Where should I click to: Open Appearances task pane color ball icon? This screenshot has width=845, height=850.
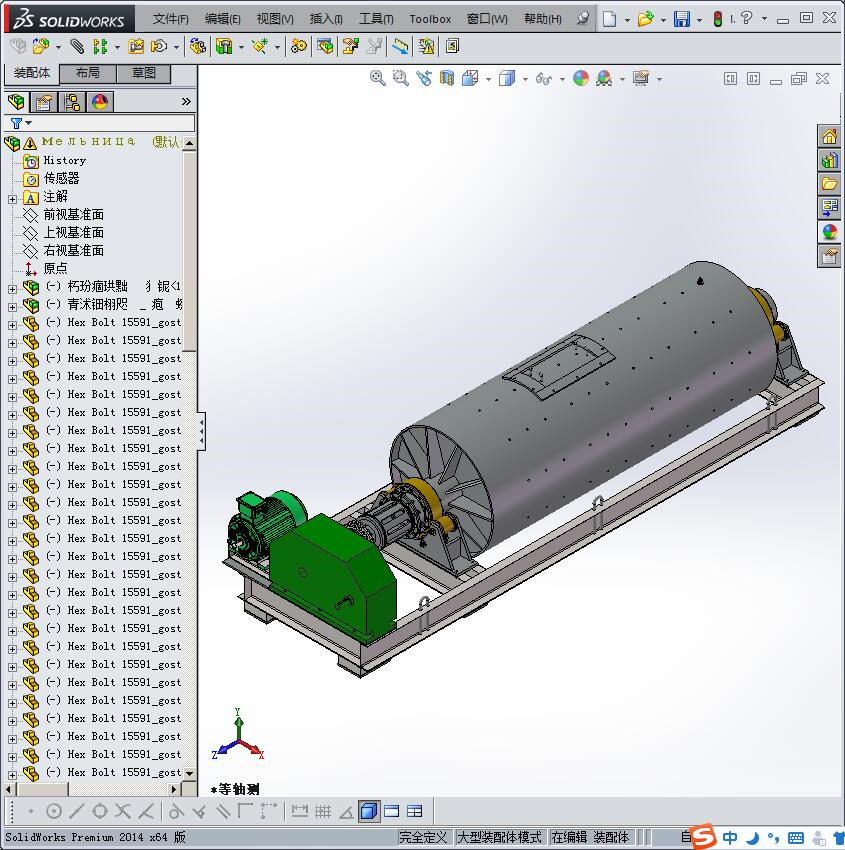tap(829, 231)
